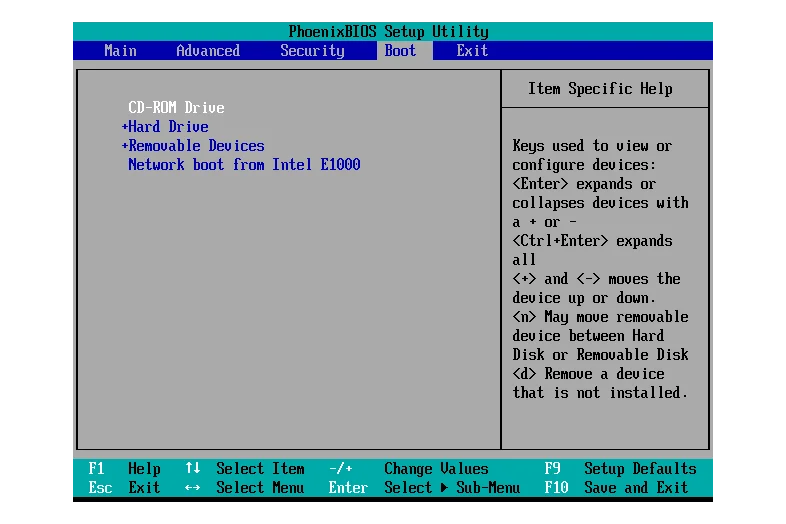Click the '<Enter> expands or' help line
The width and height of the screenshot is (786, 524).
coord(584,184)
